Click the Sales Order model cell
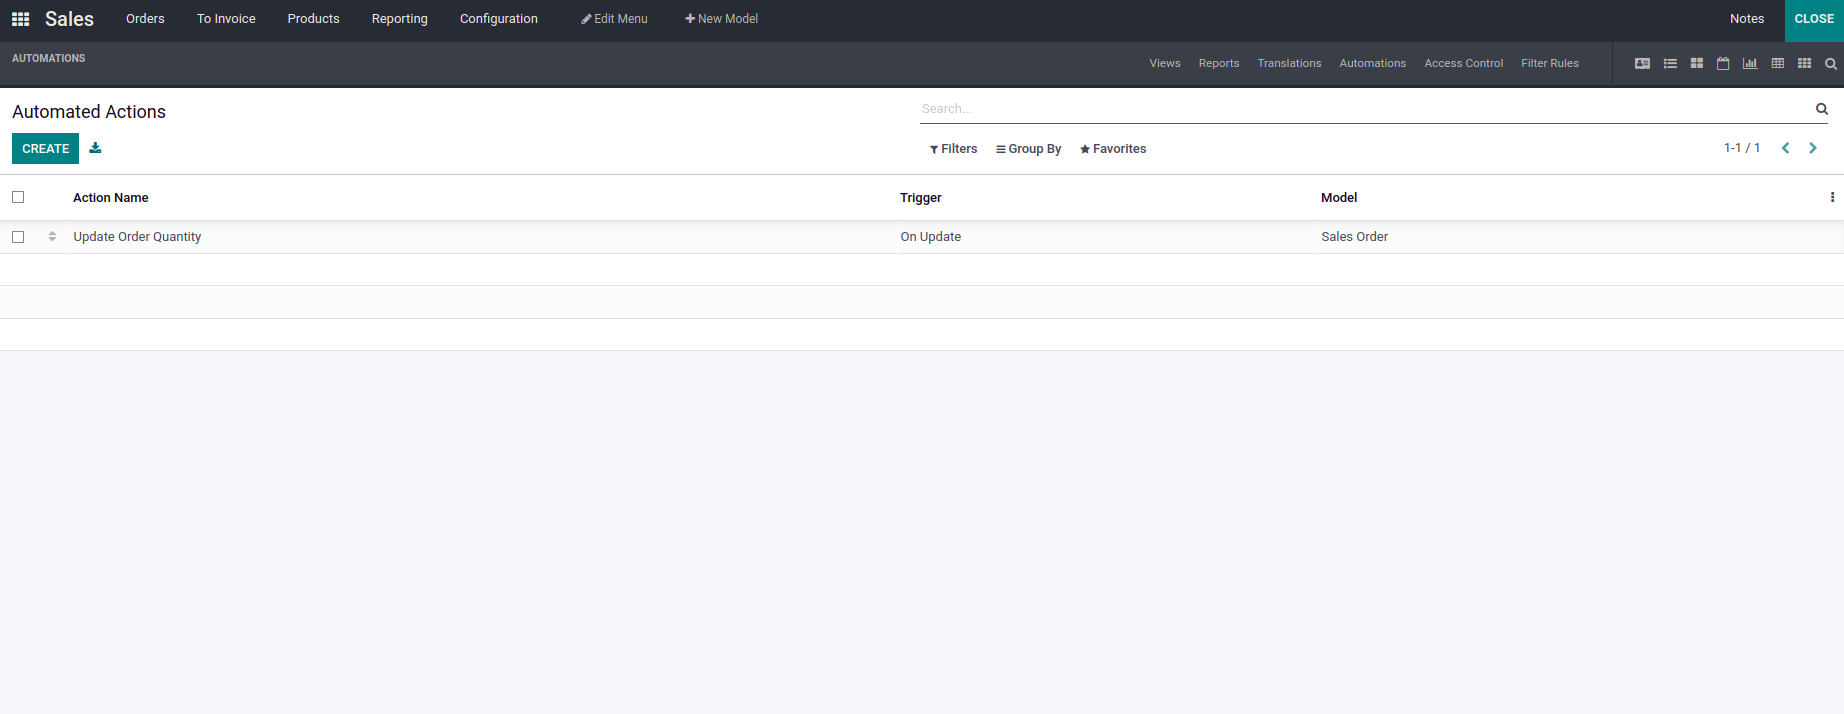This screenshot has height=714, width=1844. tap(1354, 237)
